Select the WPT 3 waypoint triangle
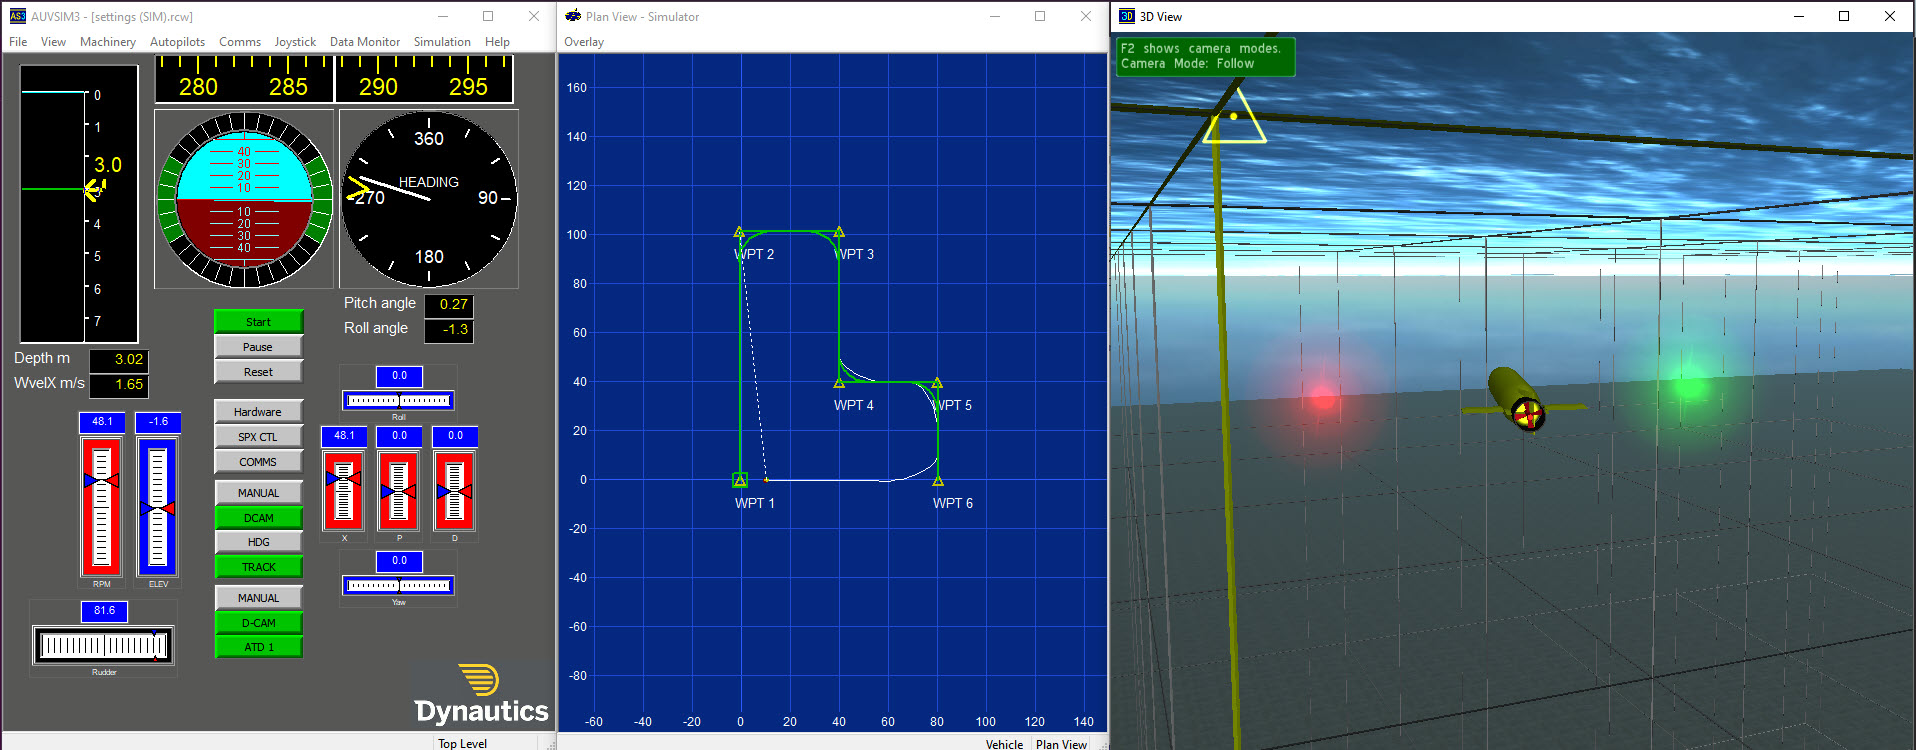Screen dimensions: 1916x750 [x=839, y=232]
